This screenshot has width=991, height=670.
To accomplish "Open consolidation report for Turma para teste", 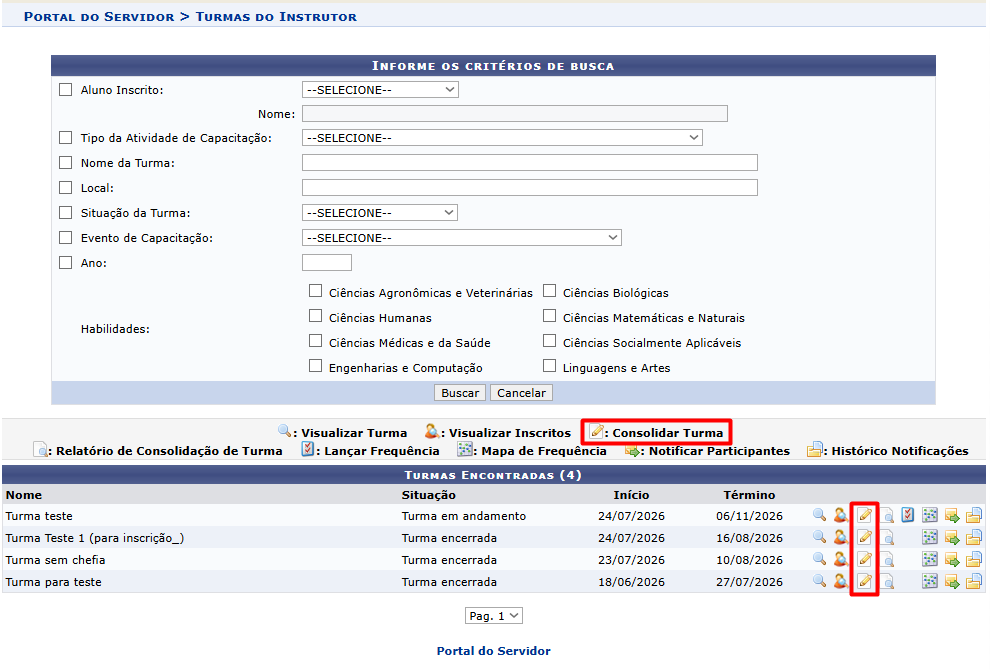I will coord(887,582).
